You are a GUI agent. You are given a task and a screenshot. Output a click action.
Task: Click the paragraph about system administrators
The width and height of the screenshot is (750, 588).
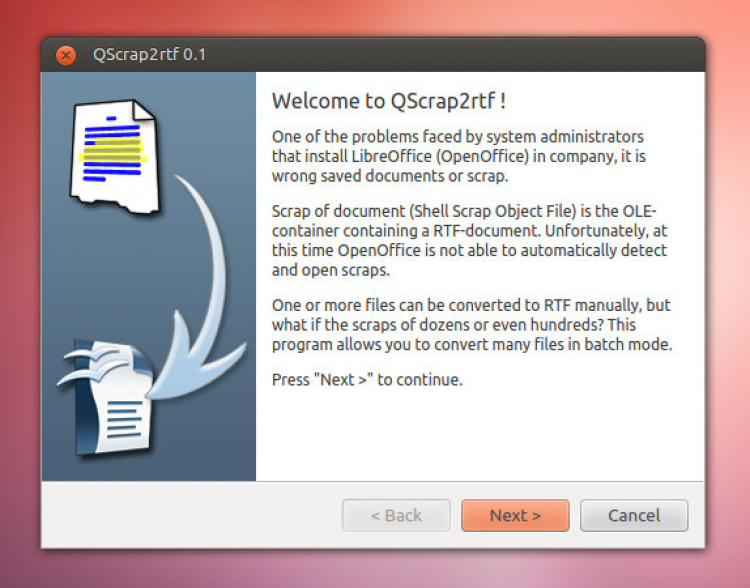coord(459,156)
